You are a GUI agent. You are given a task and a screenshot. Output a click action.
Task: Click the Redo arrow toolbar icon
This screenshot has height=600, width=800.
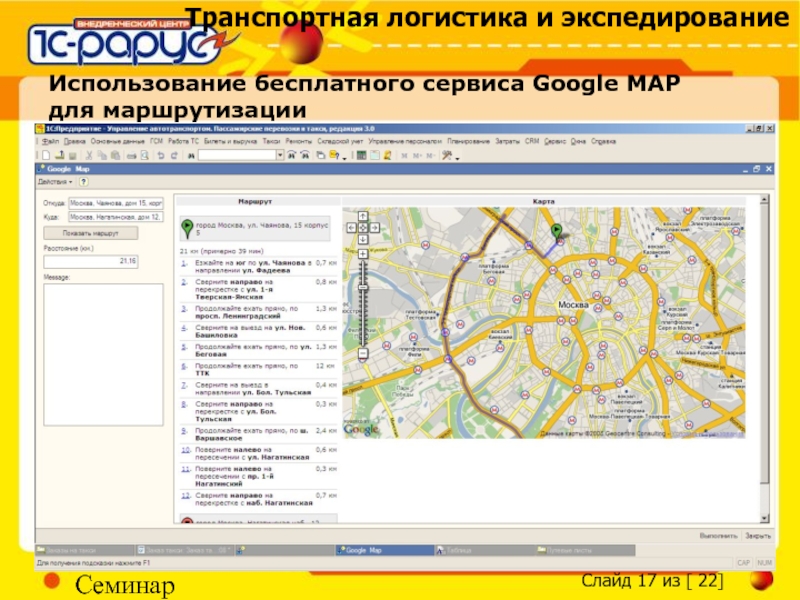[x=174, y=156]
